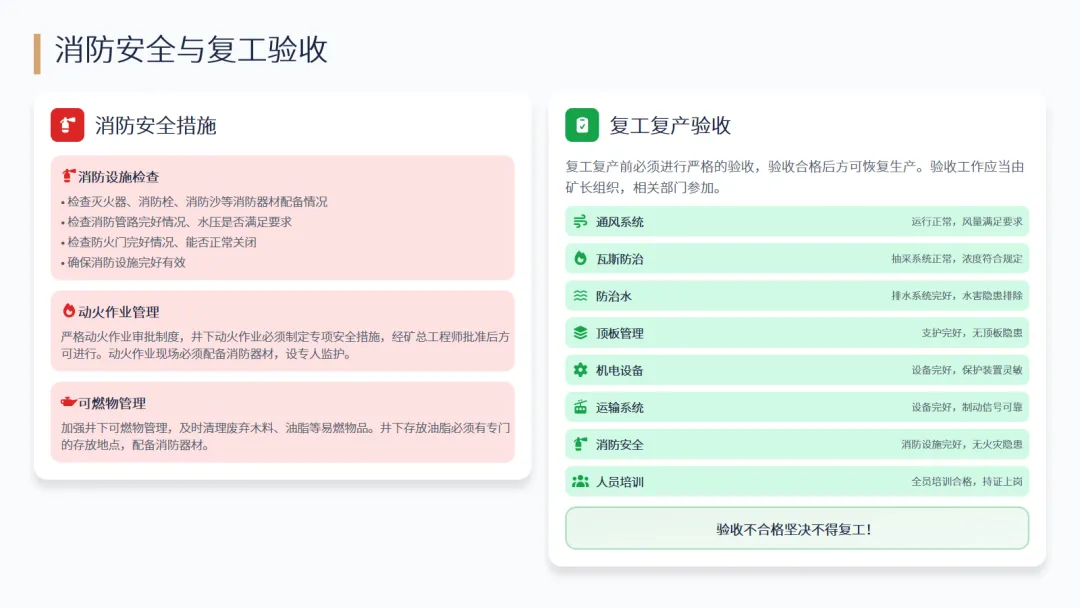
Task: Click the 全员培训合格，持证上岗 status text
Action: tap(966, 481)
